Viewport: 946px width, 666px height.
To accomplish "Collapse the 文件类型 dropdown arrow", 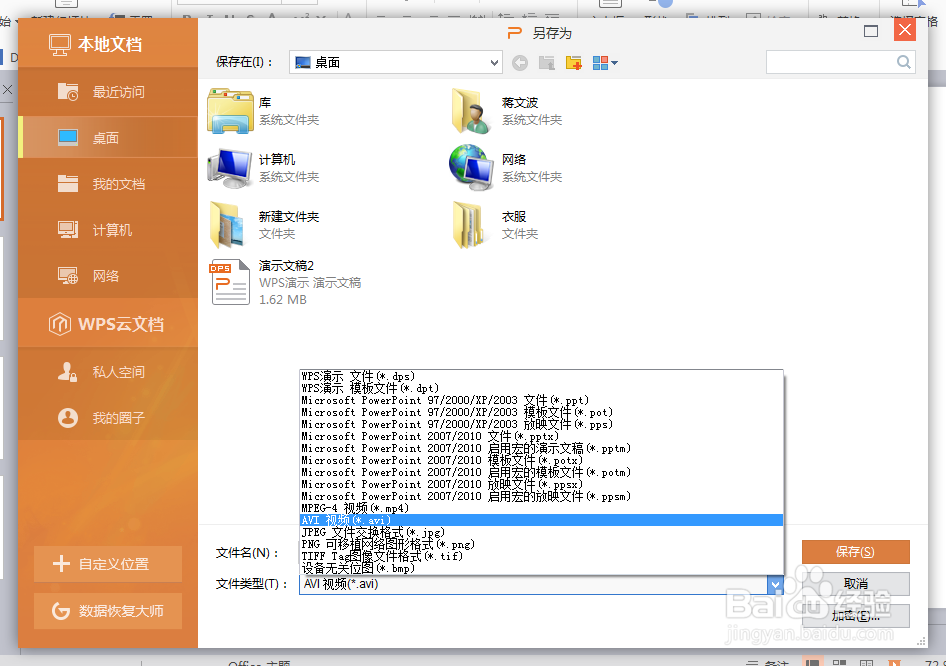I will tap(775, 584).
